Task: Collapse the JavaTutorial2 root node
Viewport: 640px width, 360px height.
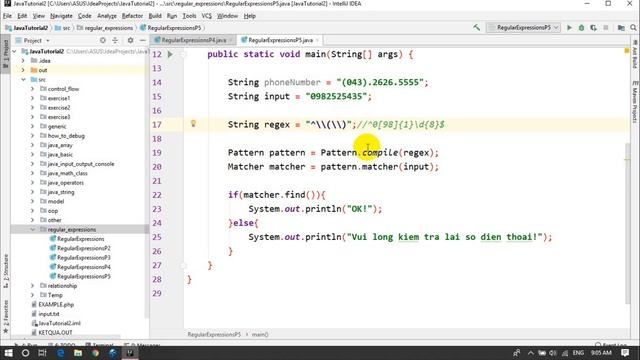Action: tap(15, 51)
